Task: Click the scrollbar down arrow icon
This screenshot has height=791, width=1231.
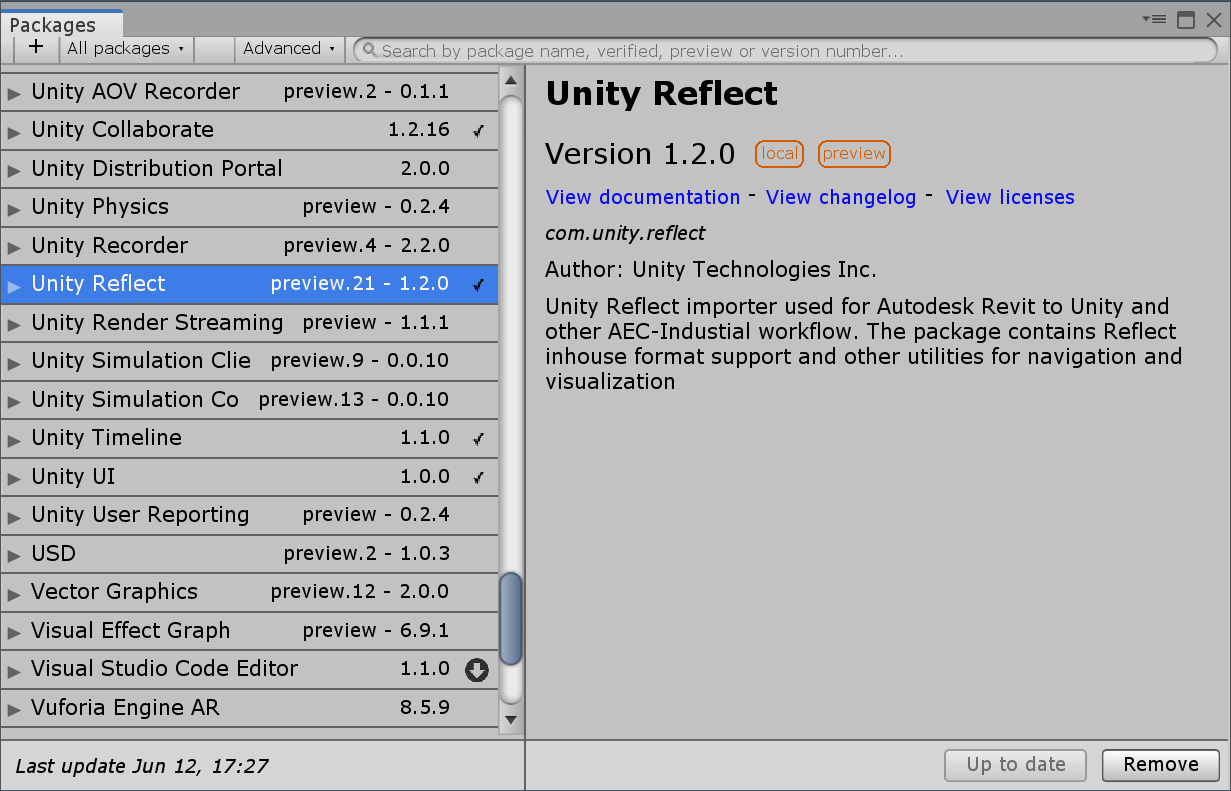Action: [510, 719]
